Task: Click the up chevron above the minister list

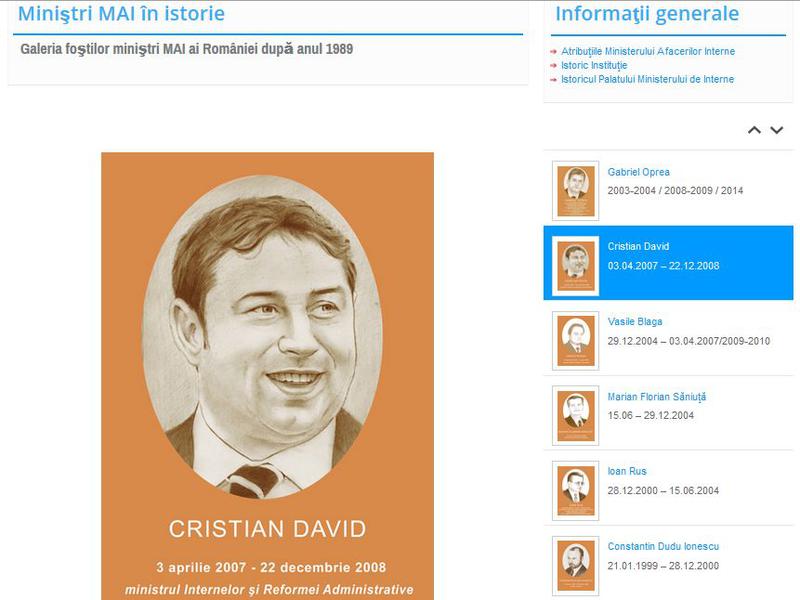Action: [754, 130]
